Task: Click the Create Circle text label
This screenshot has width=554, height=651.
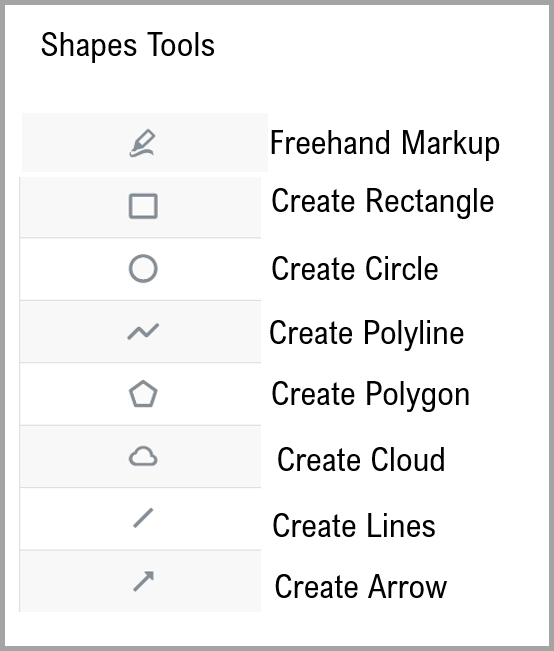Action: pos(355,269)
